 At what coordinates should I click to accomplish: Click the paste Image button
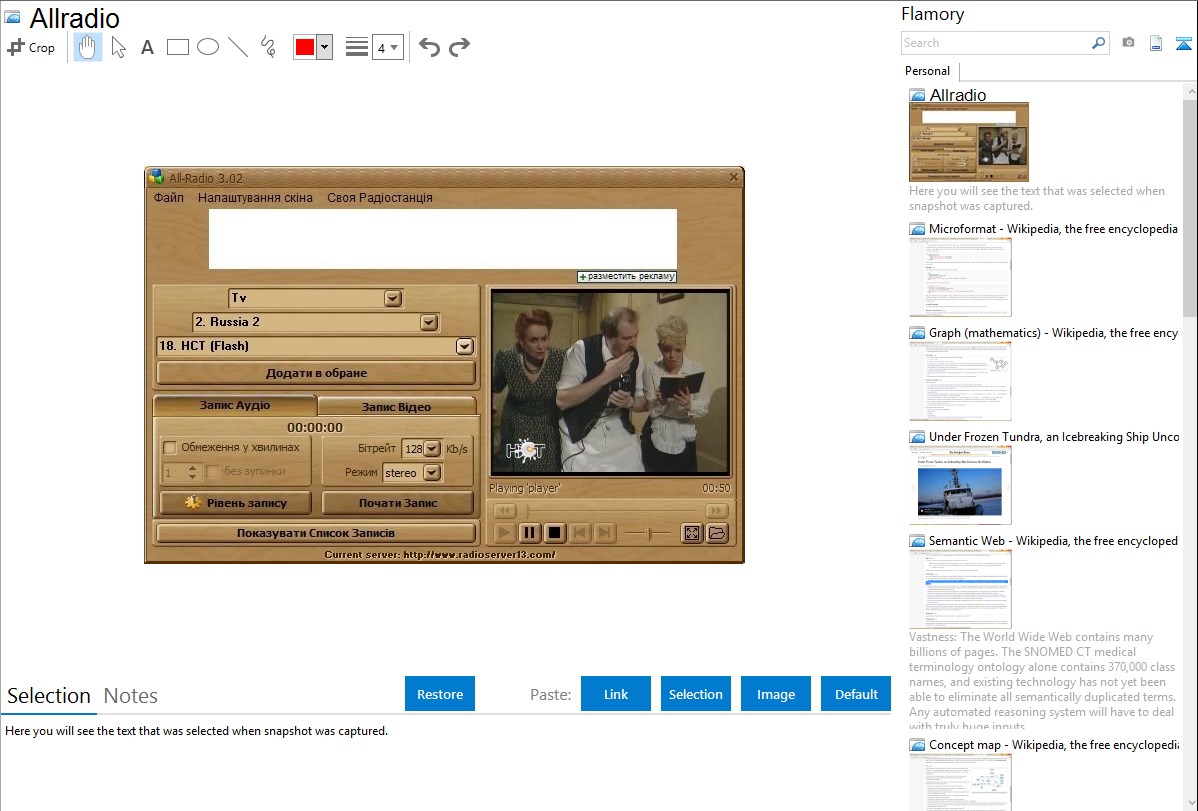pyautogui.click(x=776, y=694)
